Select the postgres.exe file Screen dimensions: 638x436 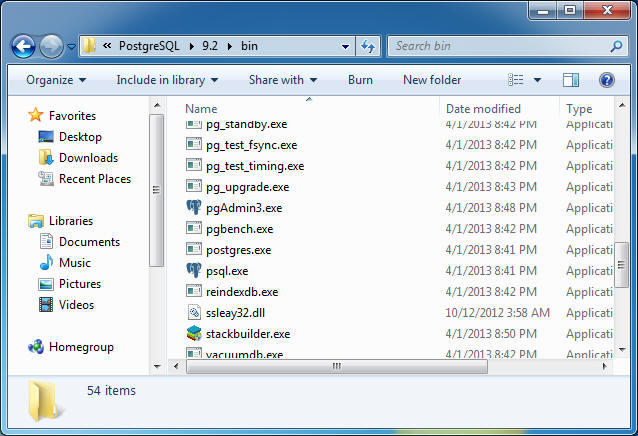tap(238, 250)
